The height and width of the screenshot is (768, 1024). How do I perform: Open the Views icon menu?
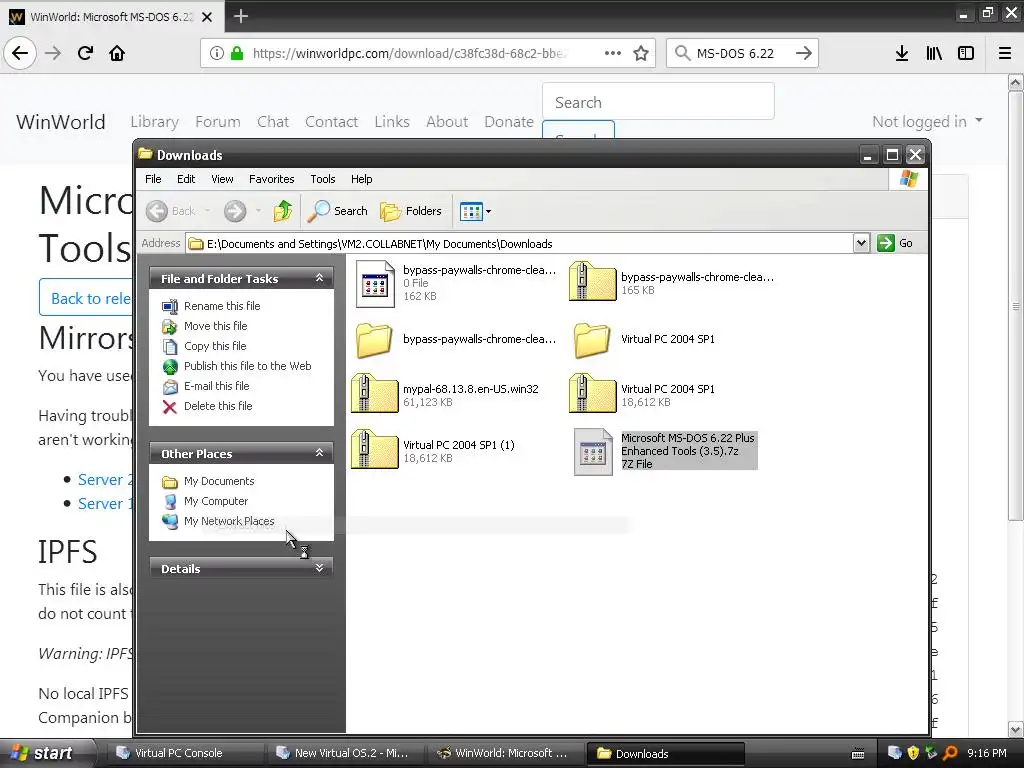475,211
